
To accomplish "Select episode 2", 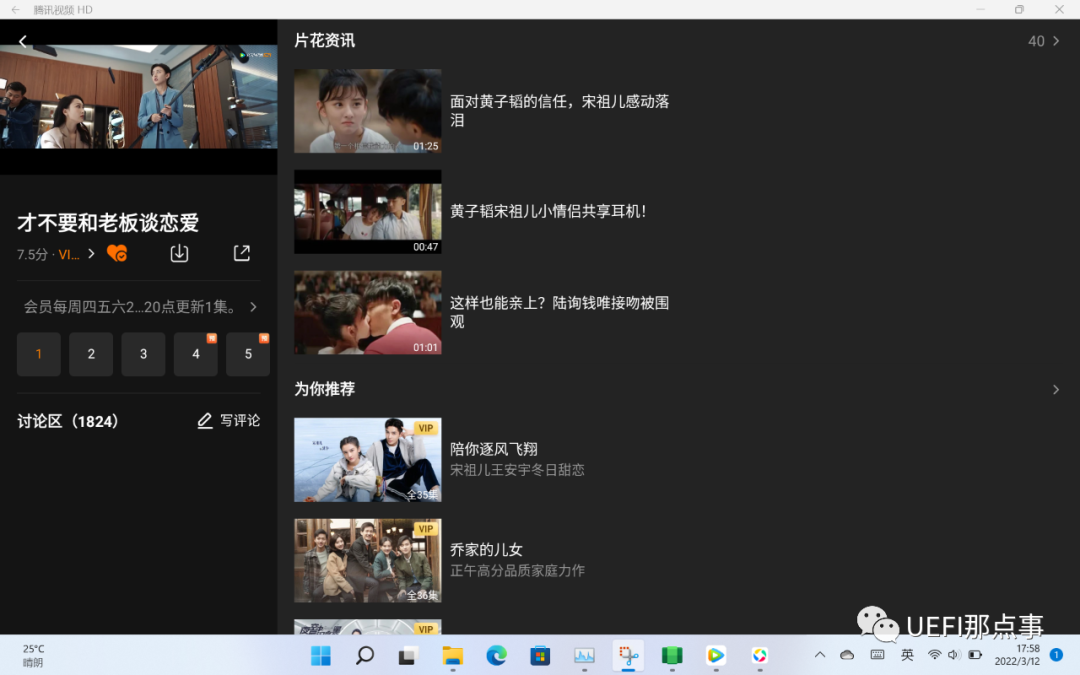I will pos(91,354).
